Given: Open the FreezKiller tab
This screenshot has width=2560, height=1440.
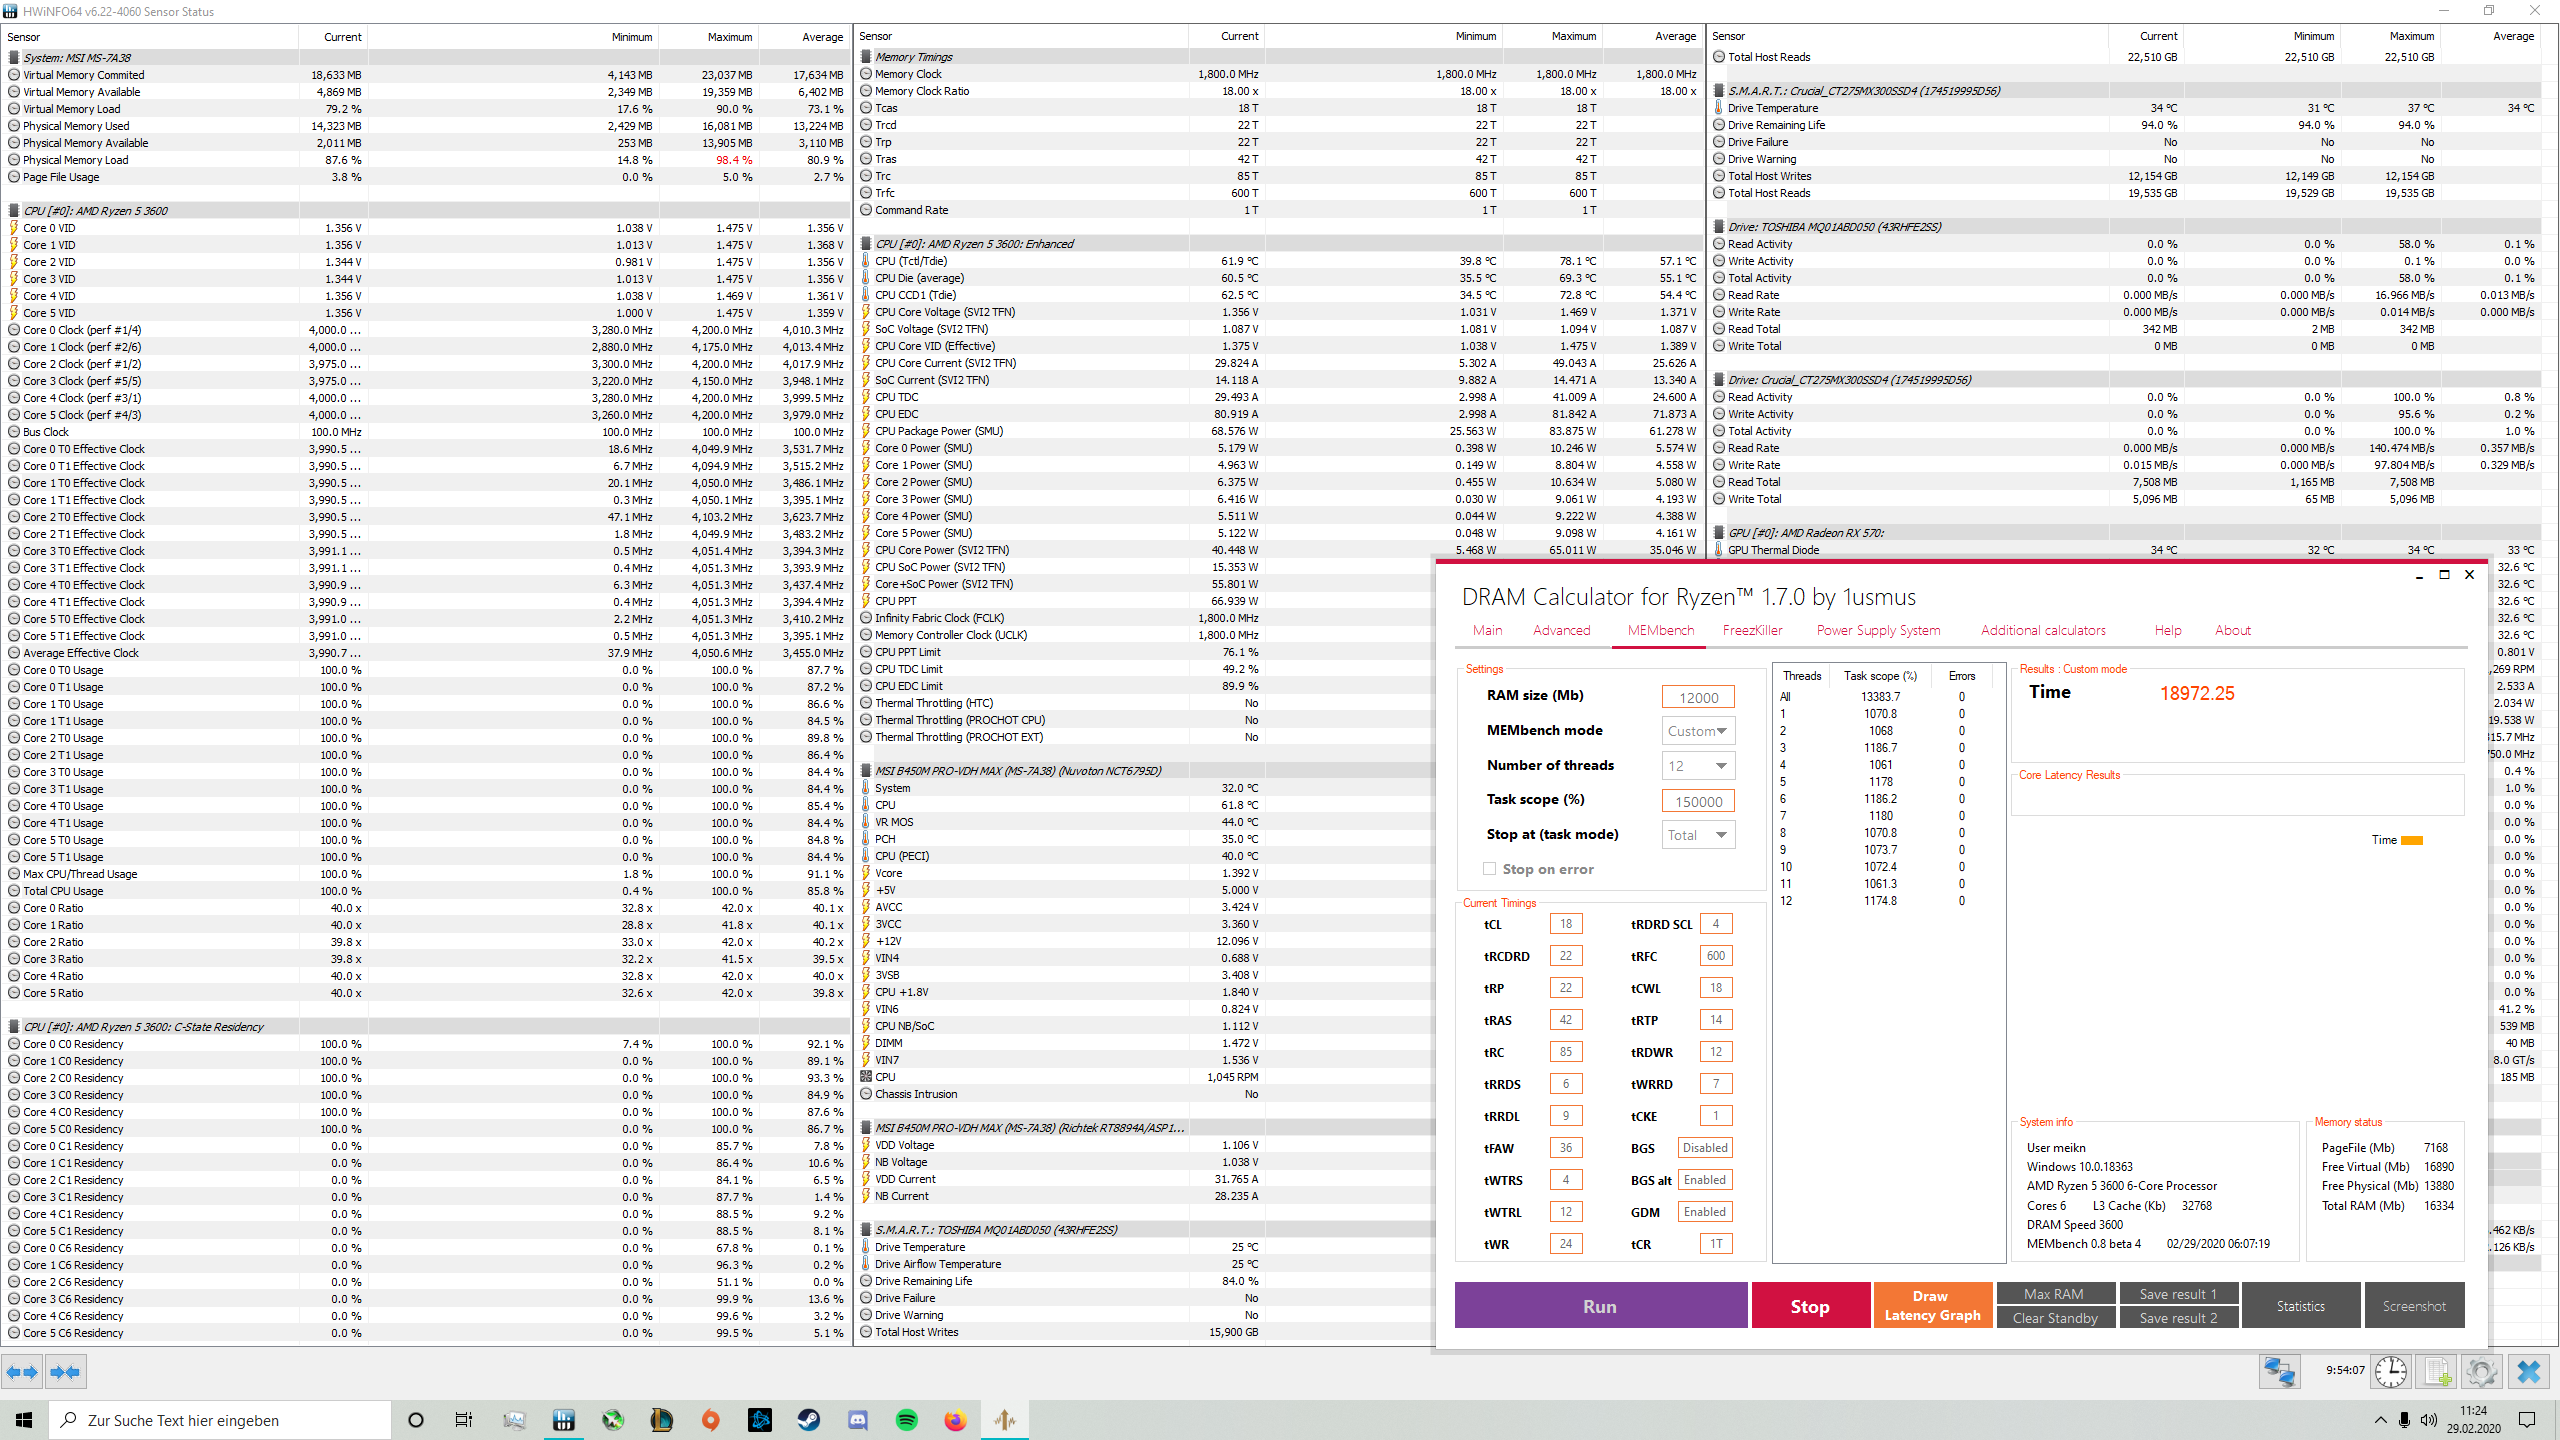Looking at the screenshot, I should (1753, 630).
